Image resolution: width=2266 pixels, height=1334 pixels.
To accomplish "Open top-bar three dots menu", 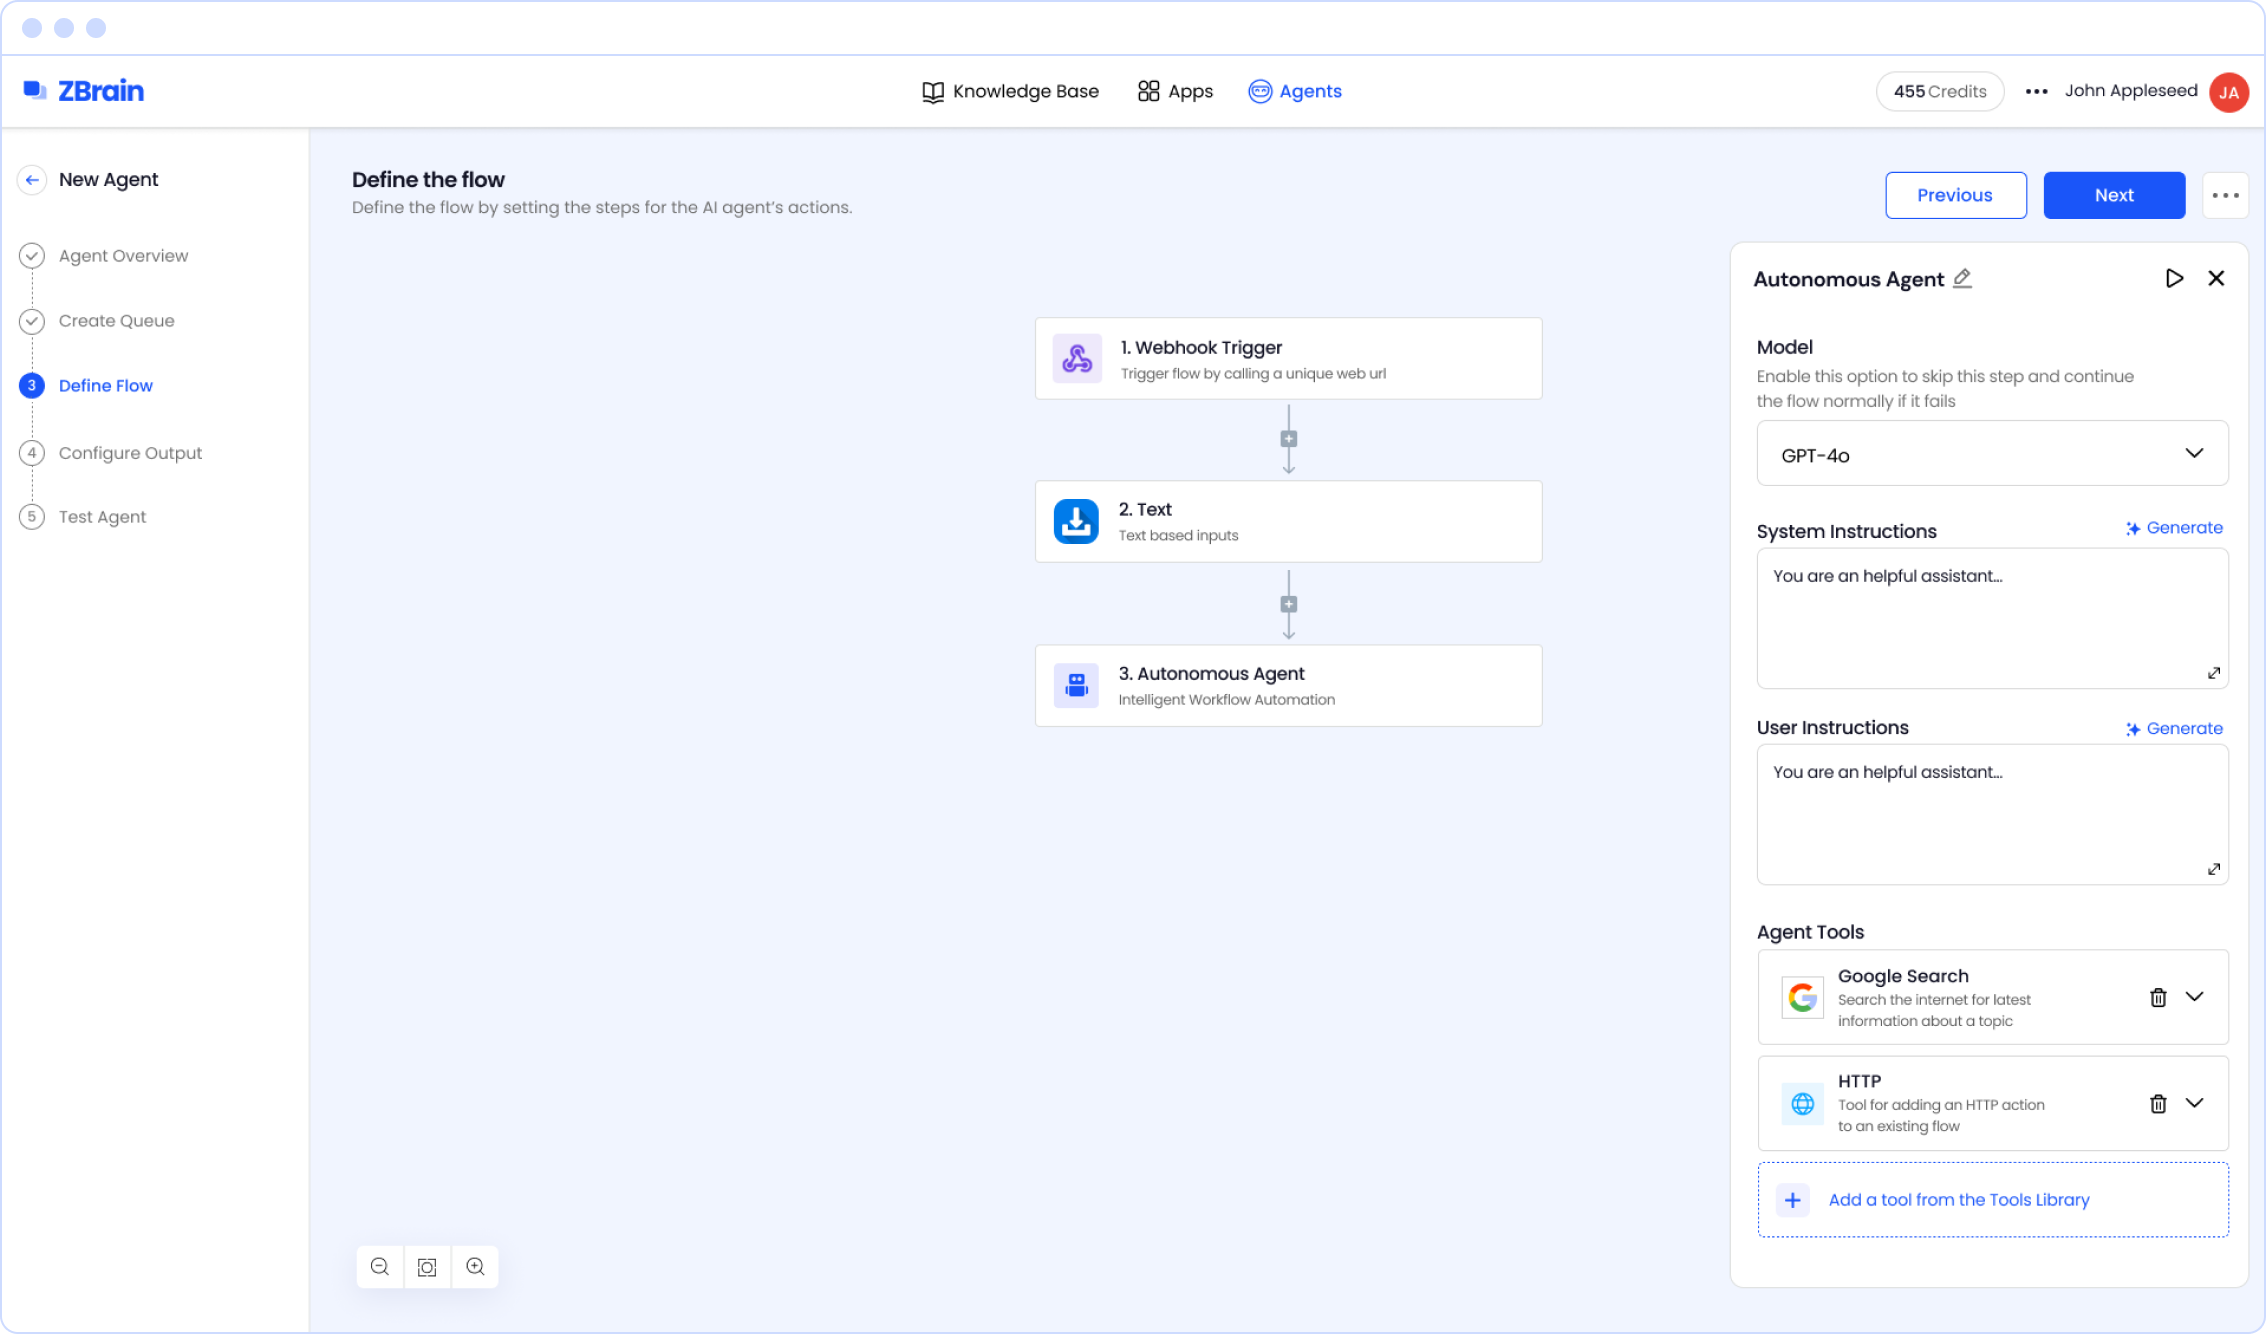I will [2036, 91].
